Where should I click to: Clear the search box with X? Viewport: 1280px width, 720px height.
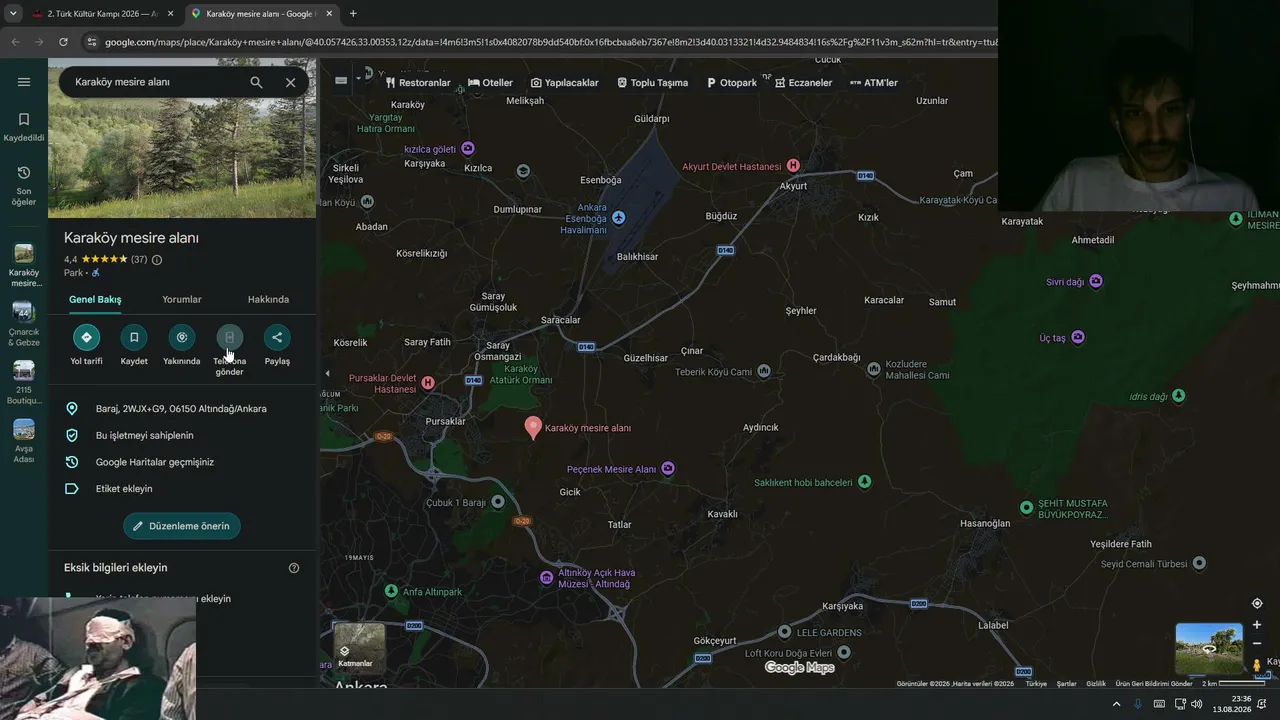291,82
